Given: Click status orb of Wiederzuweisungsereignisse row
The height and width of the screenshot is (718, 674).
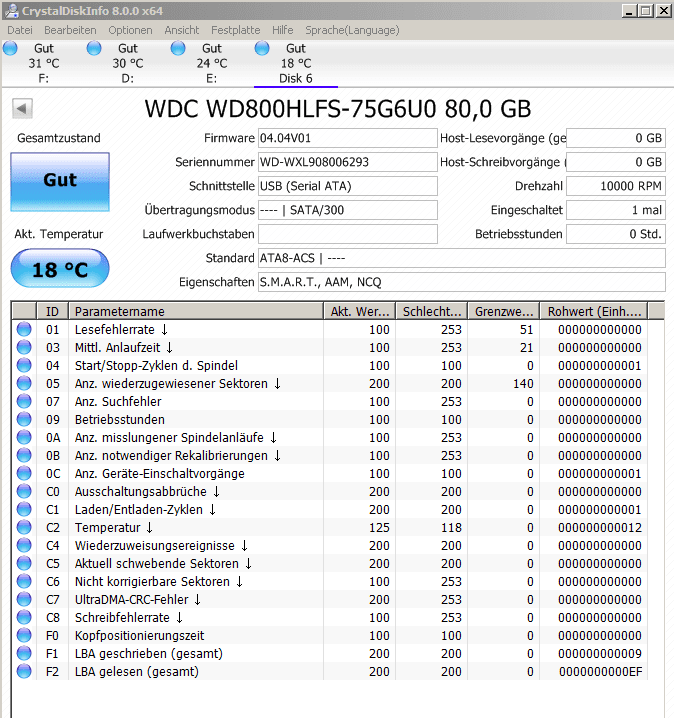Looking at the screenshot, I should point(24,545).
